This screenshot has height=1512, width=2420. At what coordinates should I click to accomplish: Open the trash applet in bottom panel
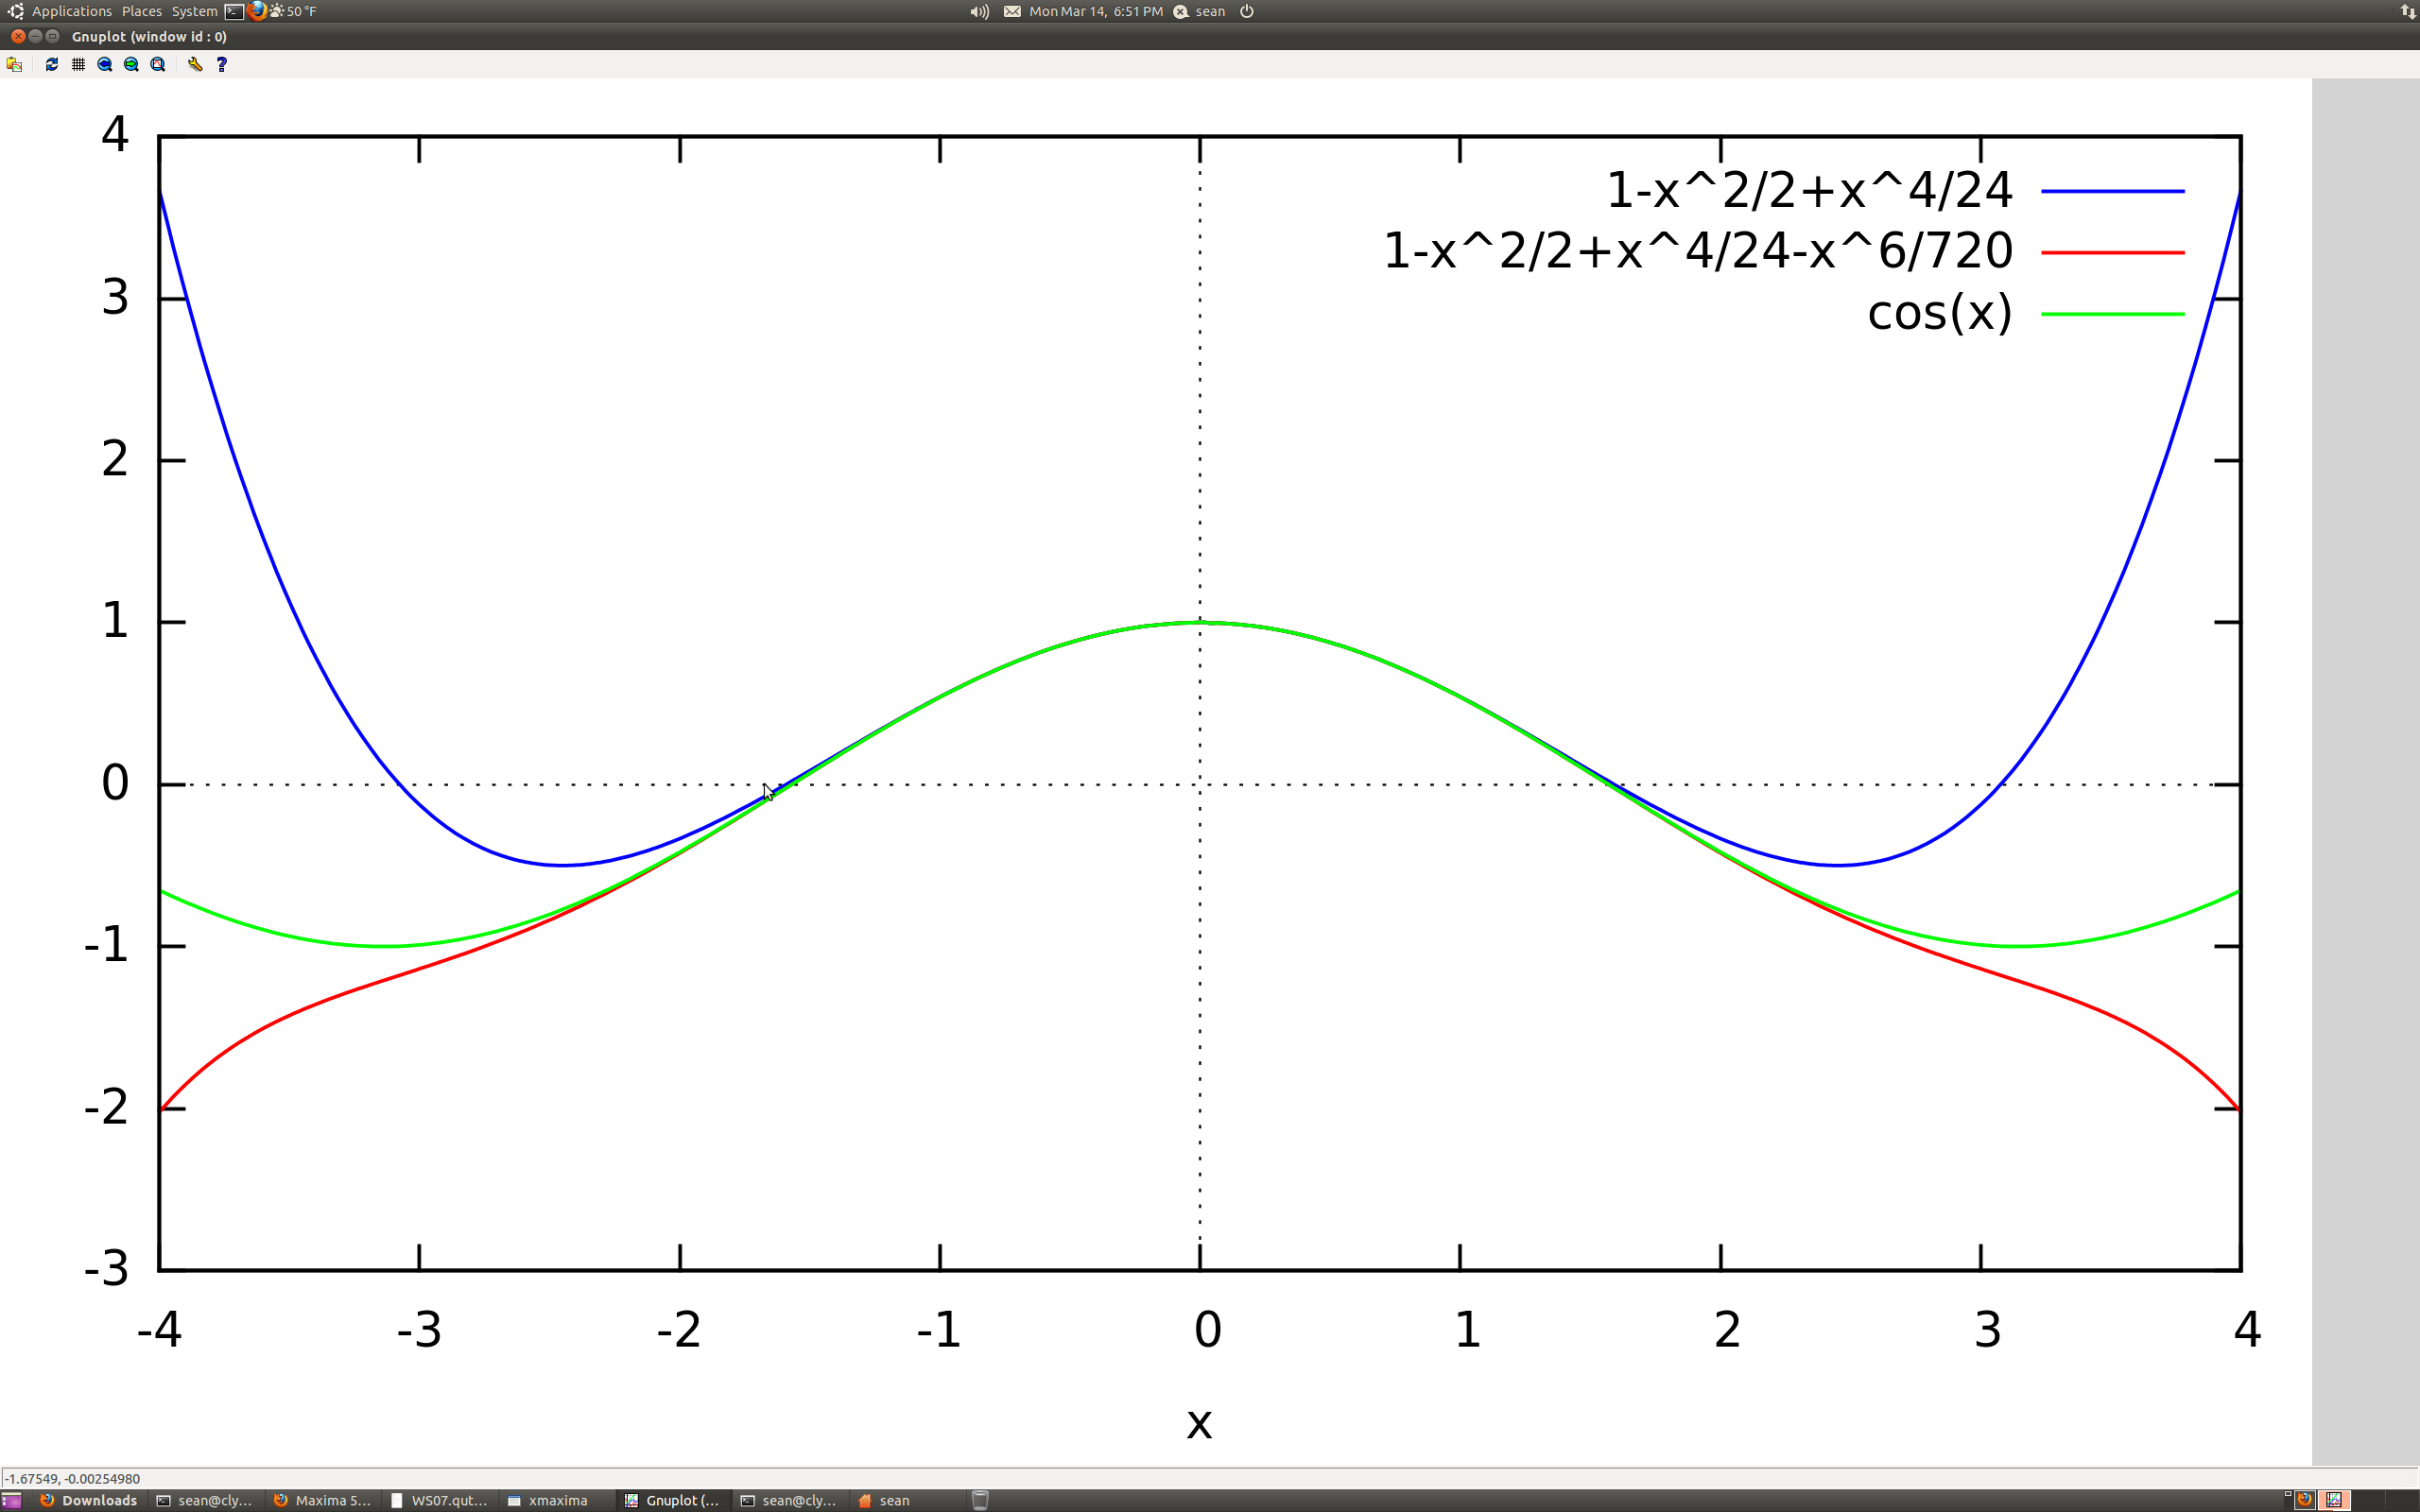tap(980, 1500)
